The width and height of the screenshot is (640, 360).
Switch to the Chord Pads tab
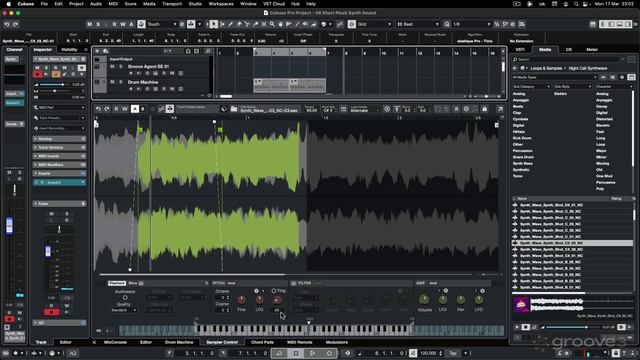coord(262,342)
